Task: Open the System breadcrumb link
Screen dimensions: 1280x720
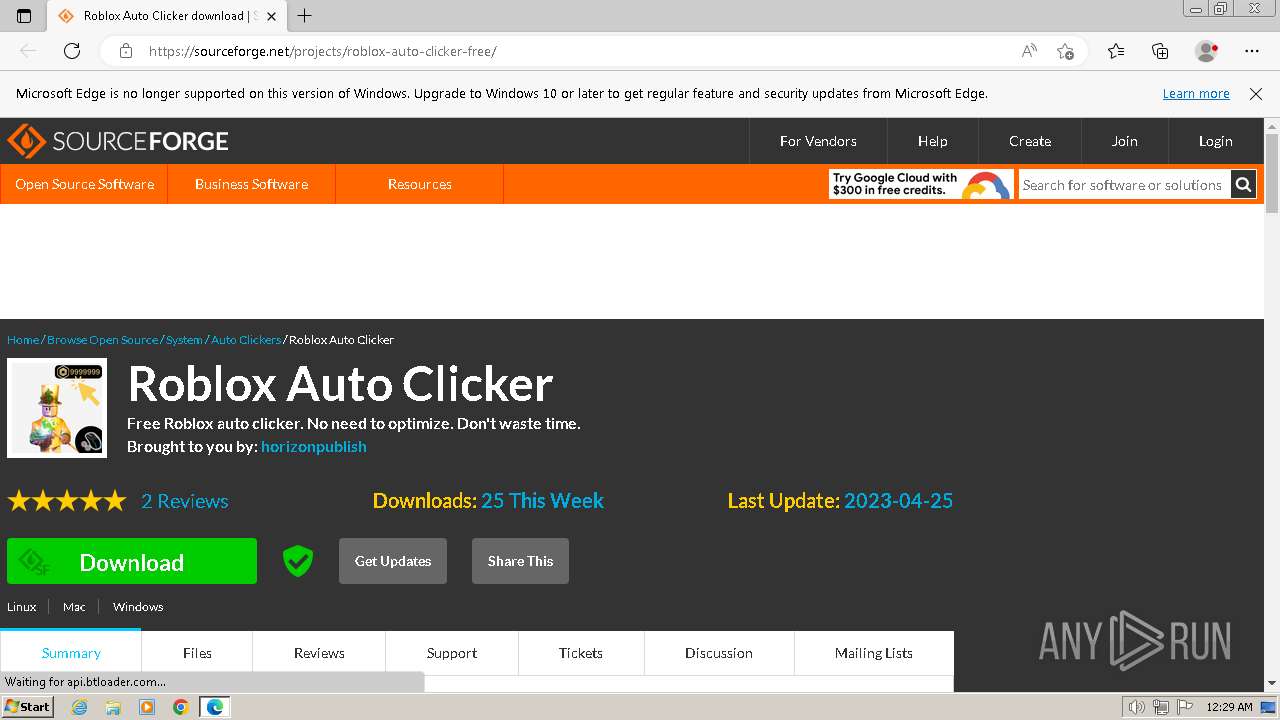Action: pyautogui.click(x=184, y=340)
